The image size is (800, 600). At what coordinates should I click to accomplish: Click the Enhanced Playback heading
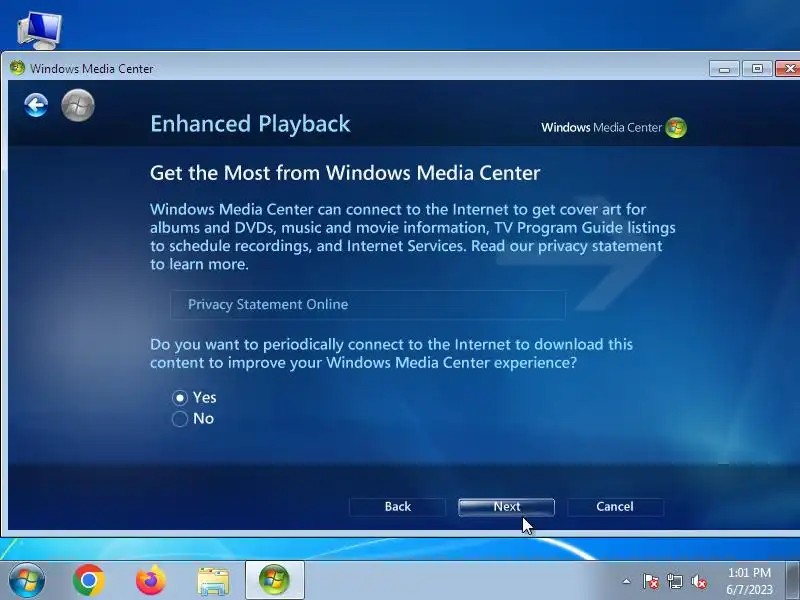pyautogui.click(x=251, y=124)
